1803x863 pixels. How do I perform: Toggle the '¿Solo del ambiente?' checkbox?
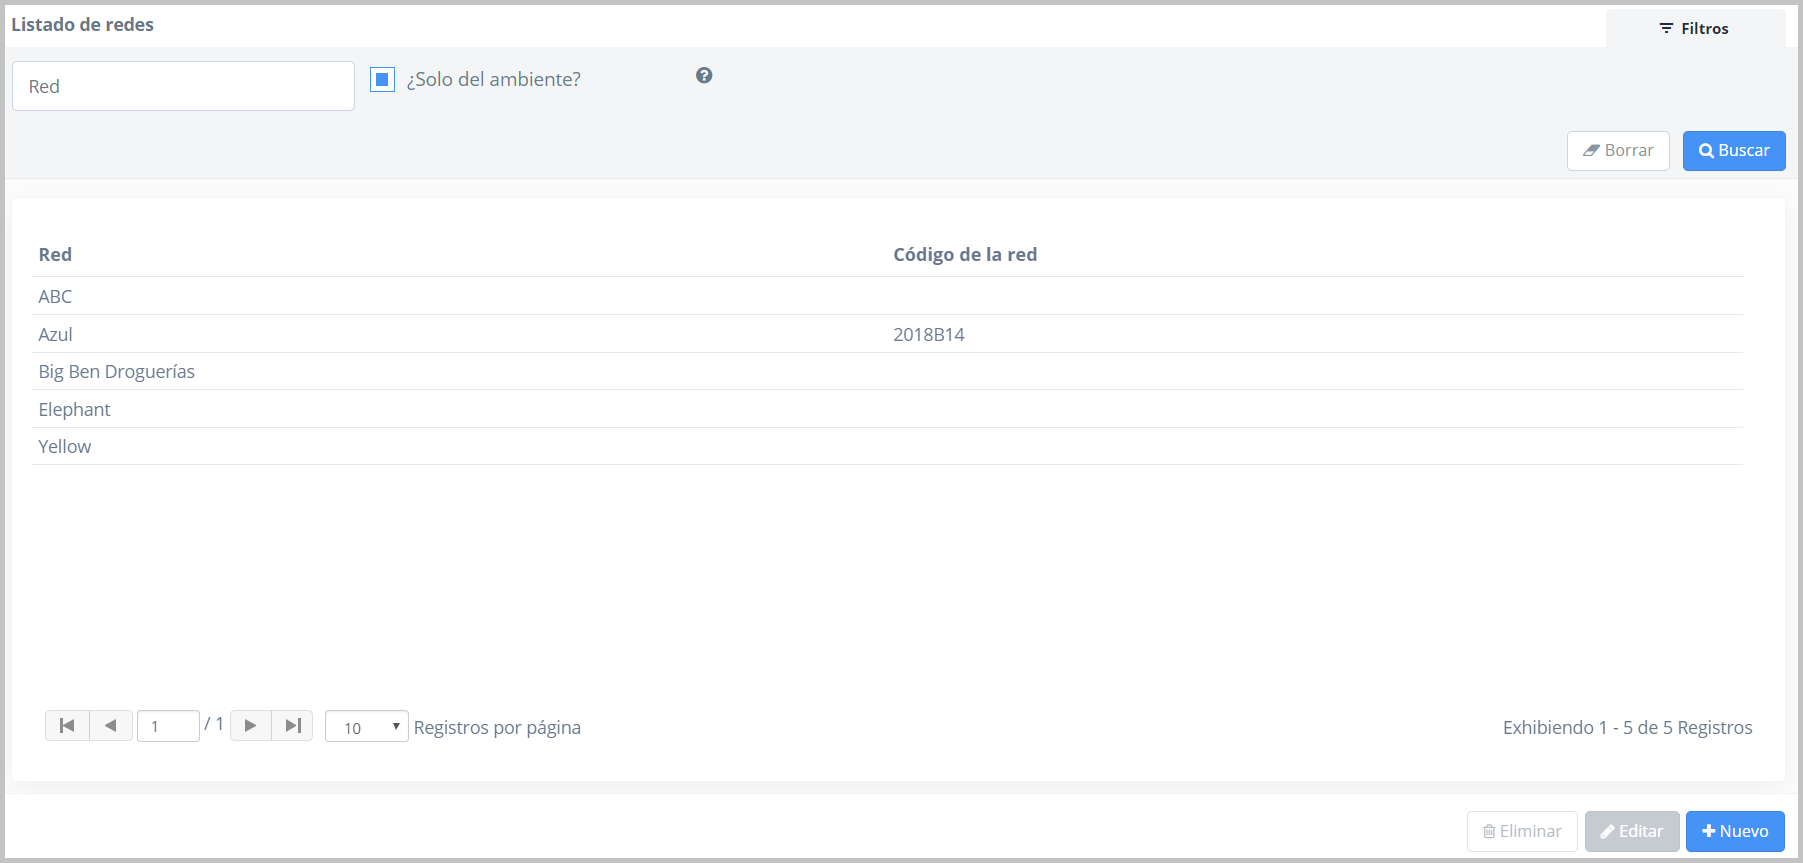tap(382, 80)
